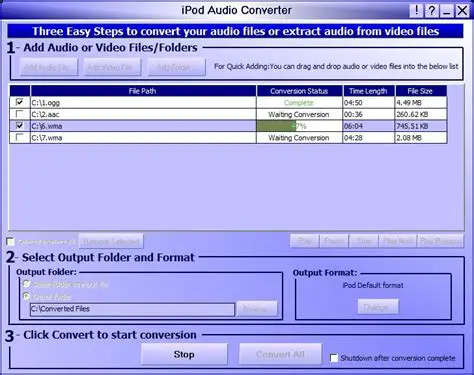This screenshot has height=375, width=474.
Task: Click the 04:28 time length cell
Action: tap(368, 138)
